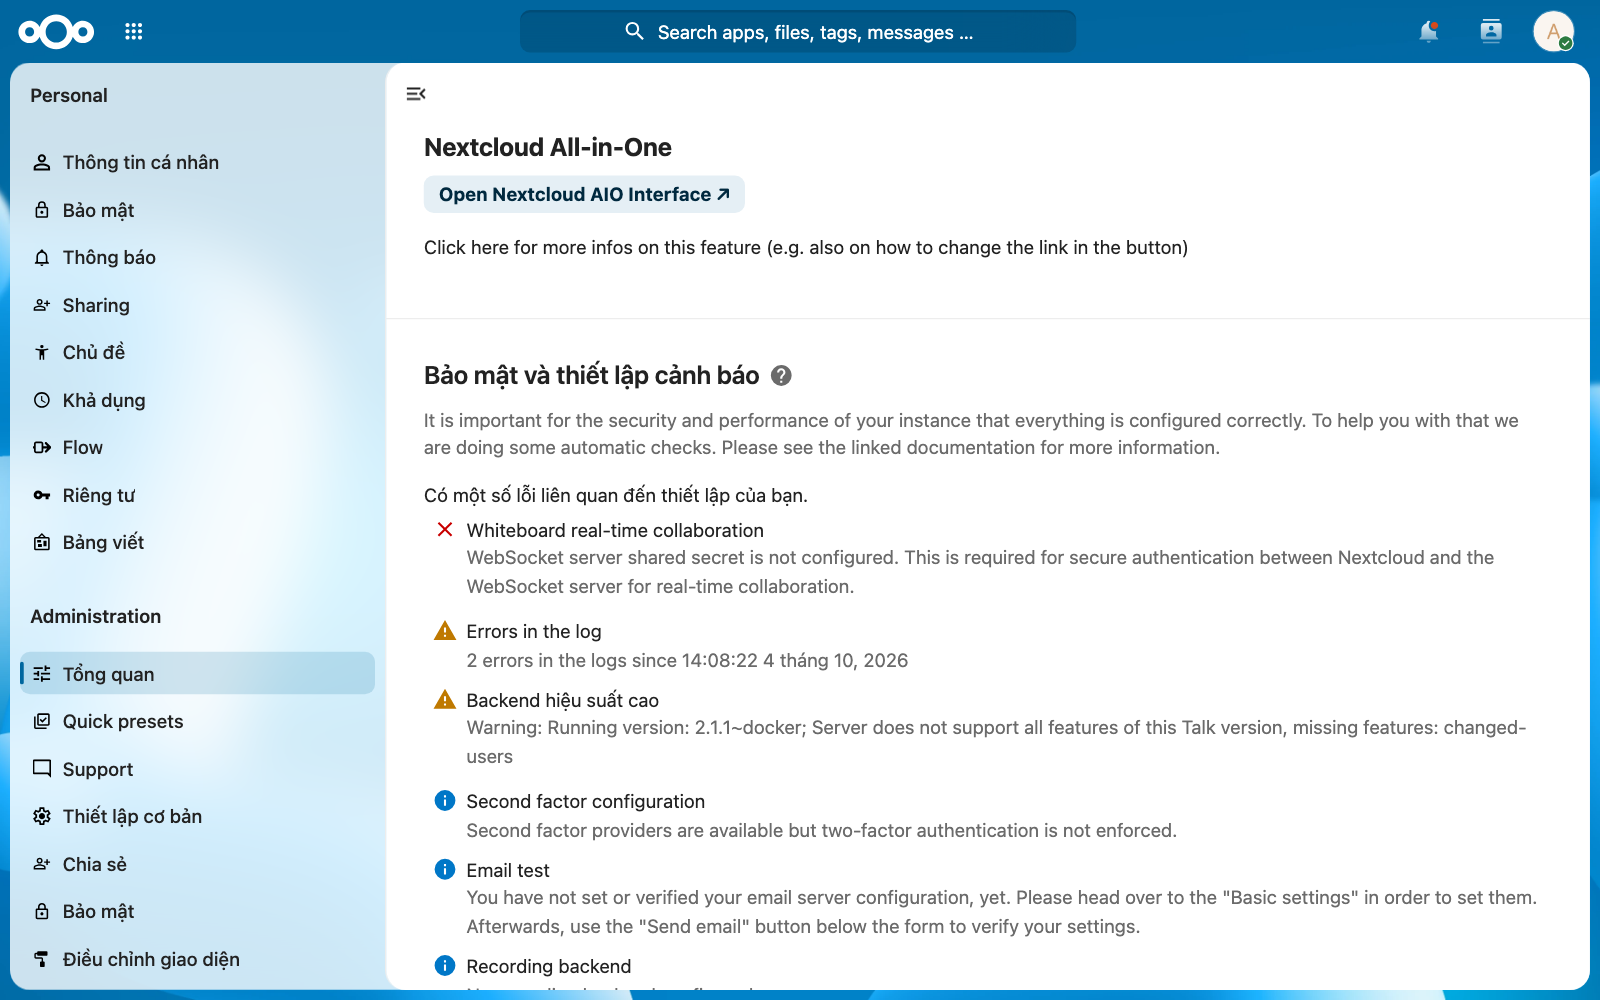Click the Nextcloud logo

pos(56,32)
